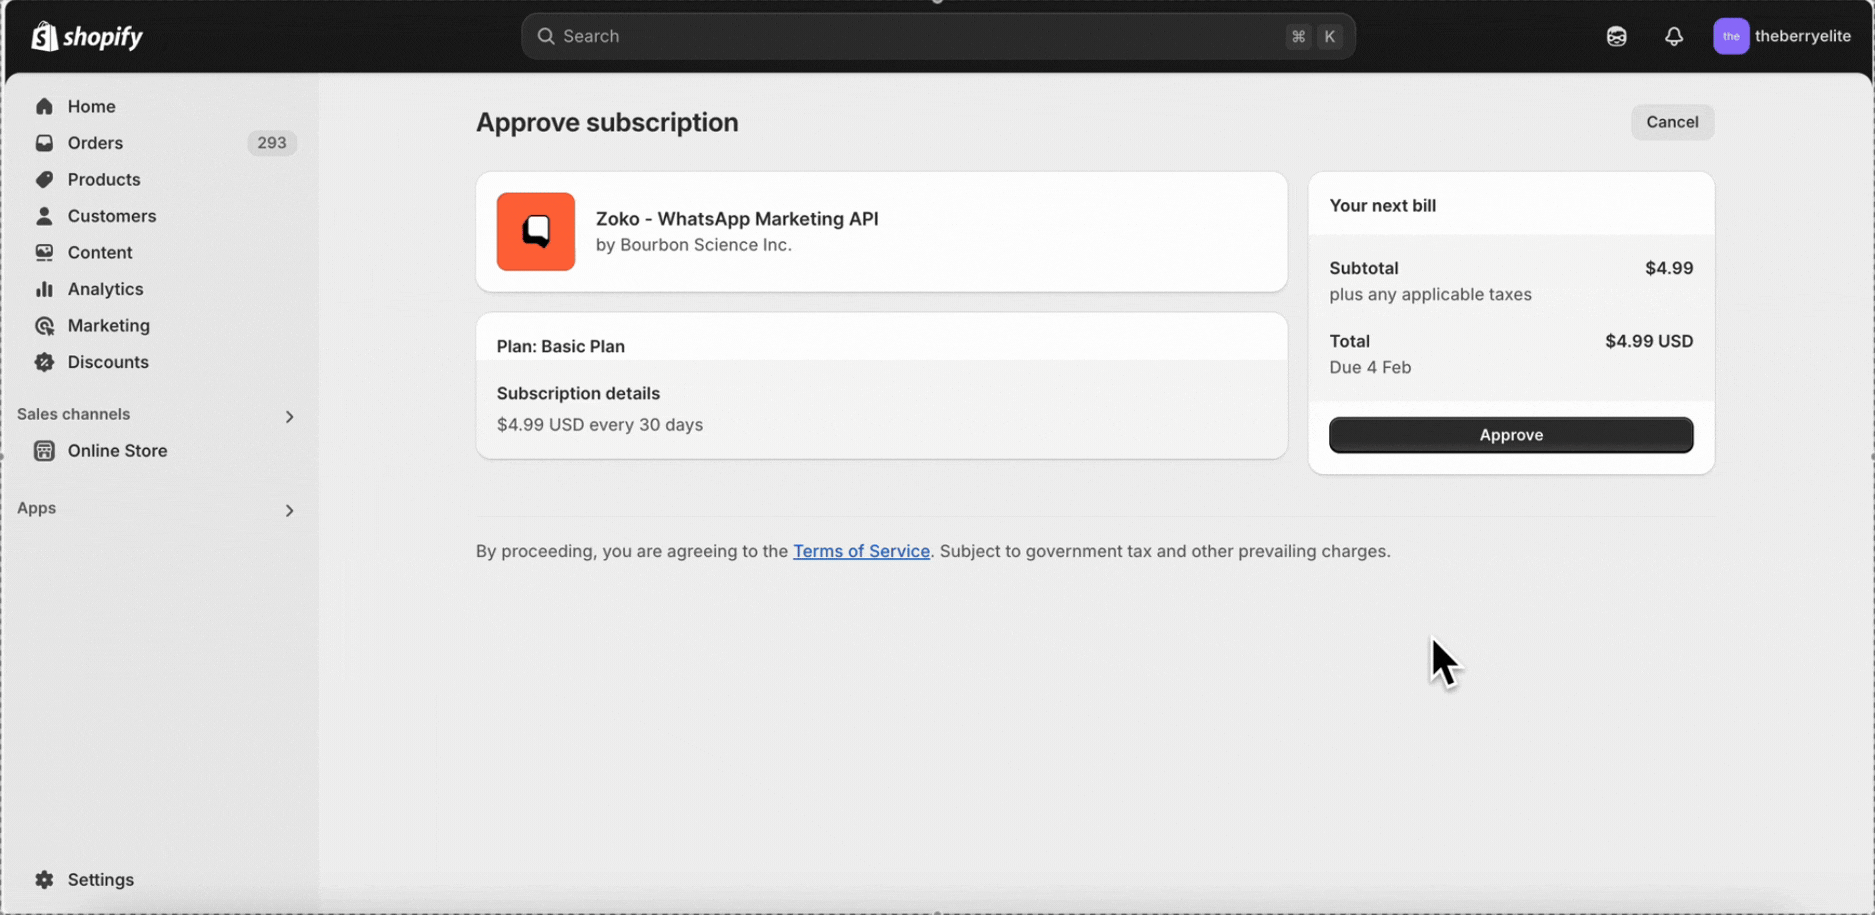Click the Discounts badge icon
Image resolution: width=1875 pixels, height=915 pixels.
pyautogui.click(x=44, y=362)
